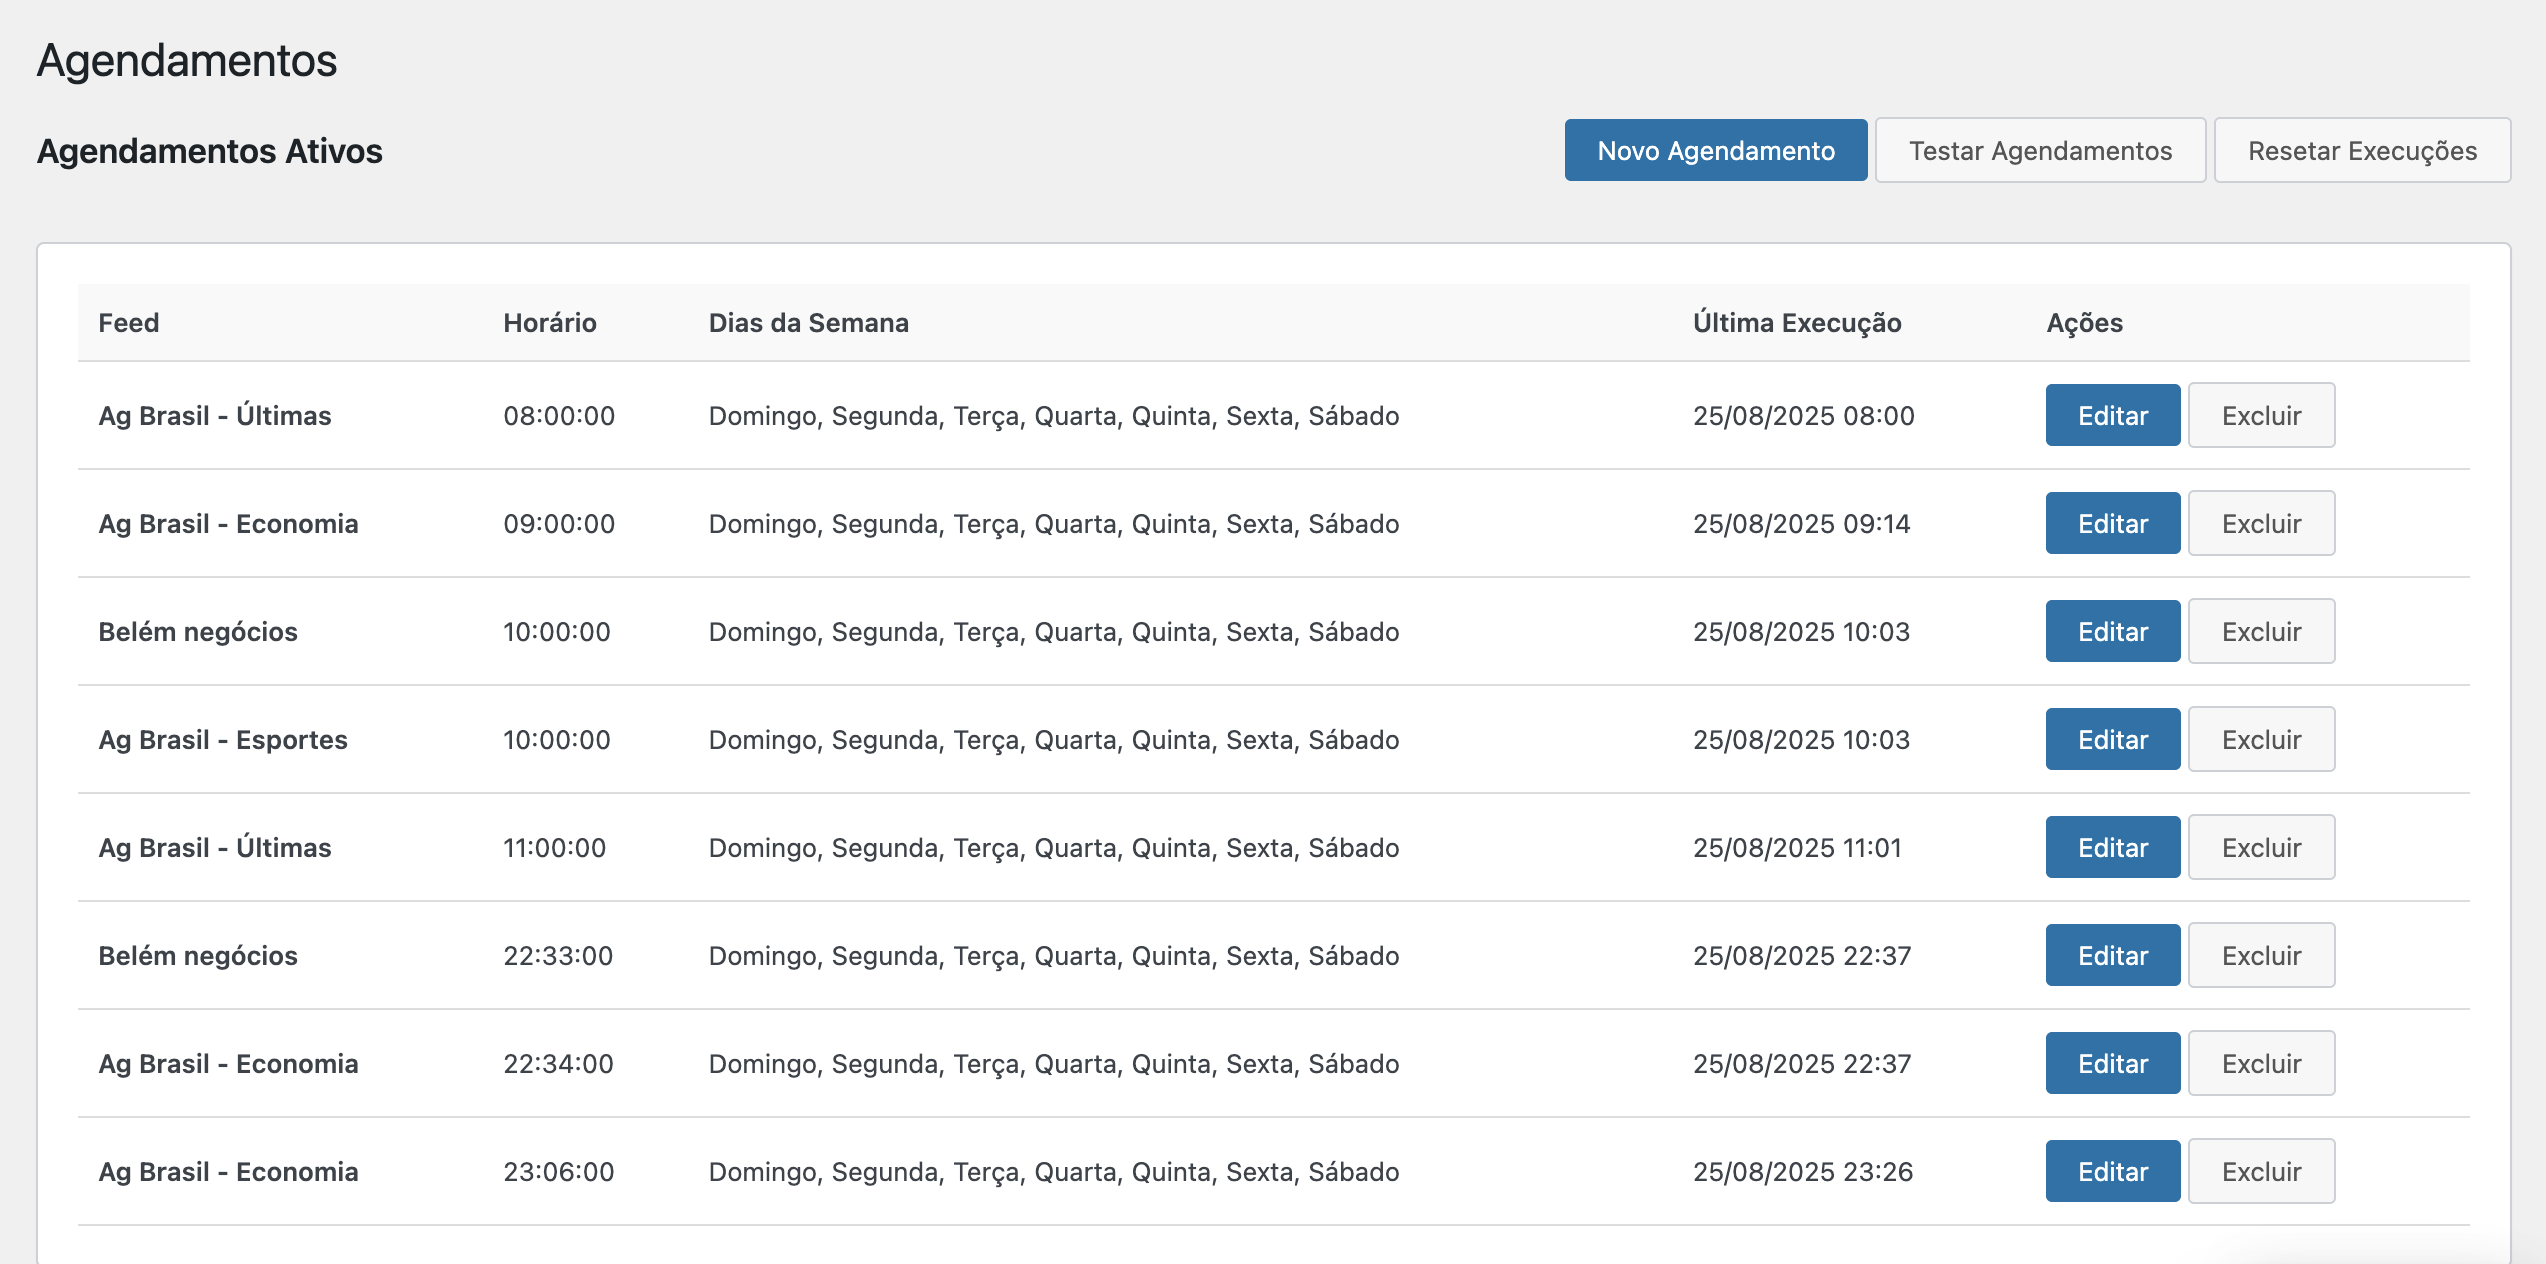
Task: Click Resetar Execuções button
Action: point(2362,151)
